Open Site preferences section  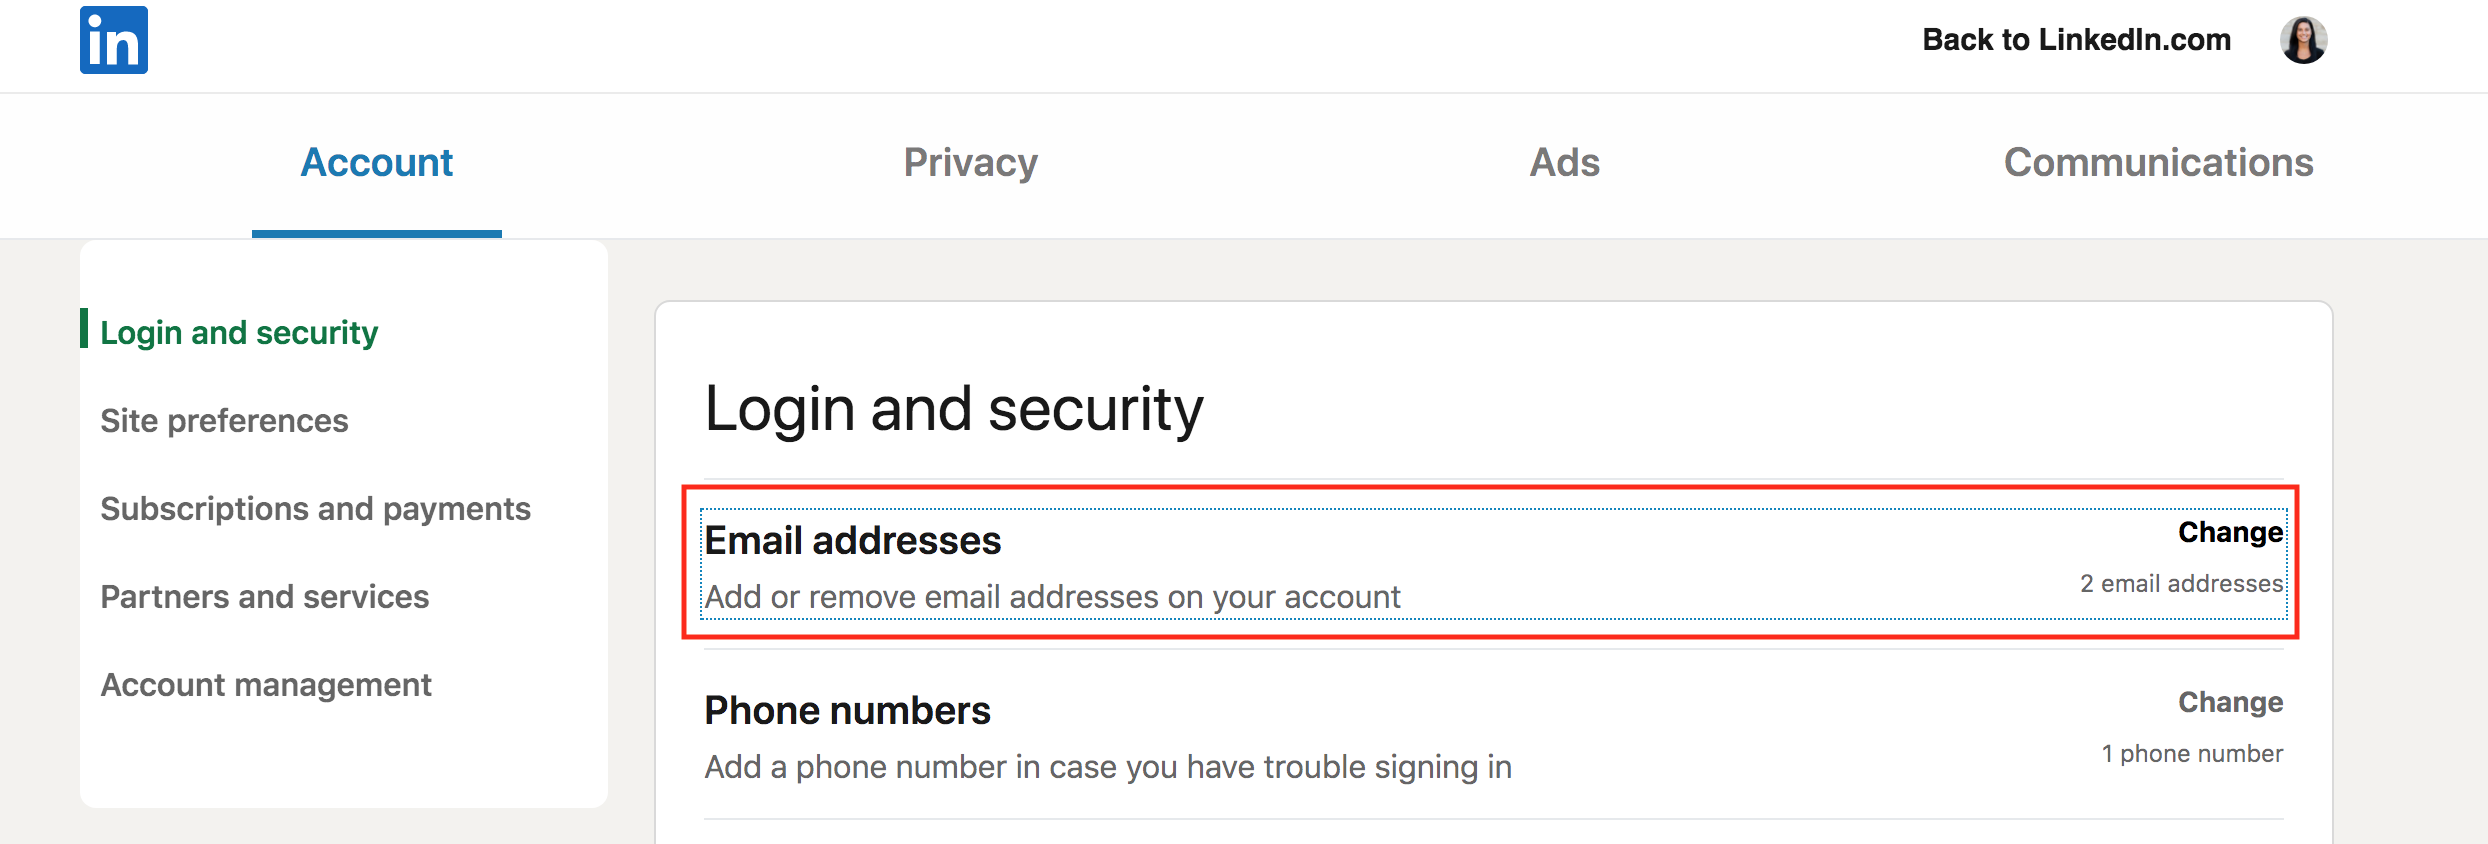pyautogui.click(x=224, y=420)
